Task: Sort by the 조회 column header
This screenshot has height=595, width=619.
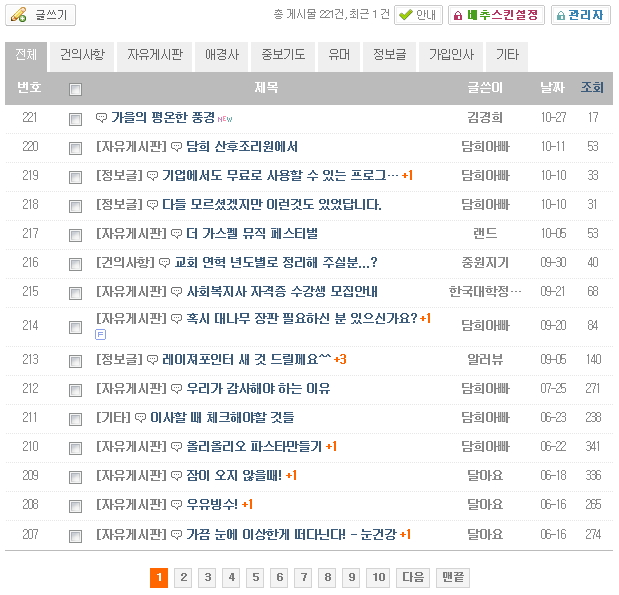Action: 592,88
